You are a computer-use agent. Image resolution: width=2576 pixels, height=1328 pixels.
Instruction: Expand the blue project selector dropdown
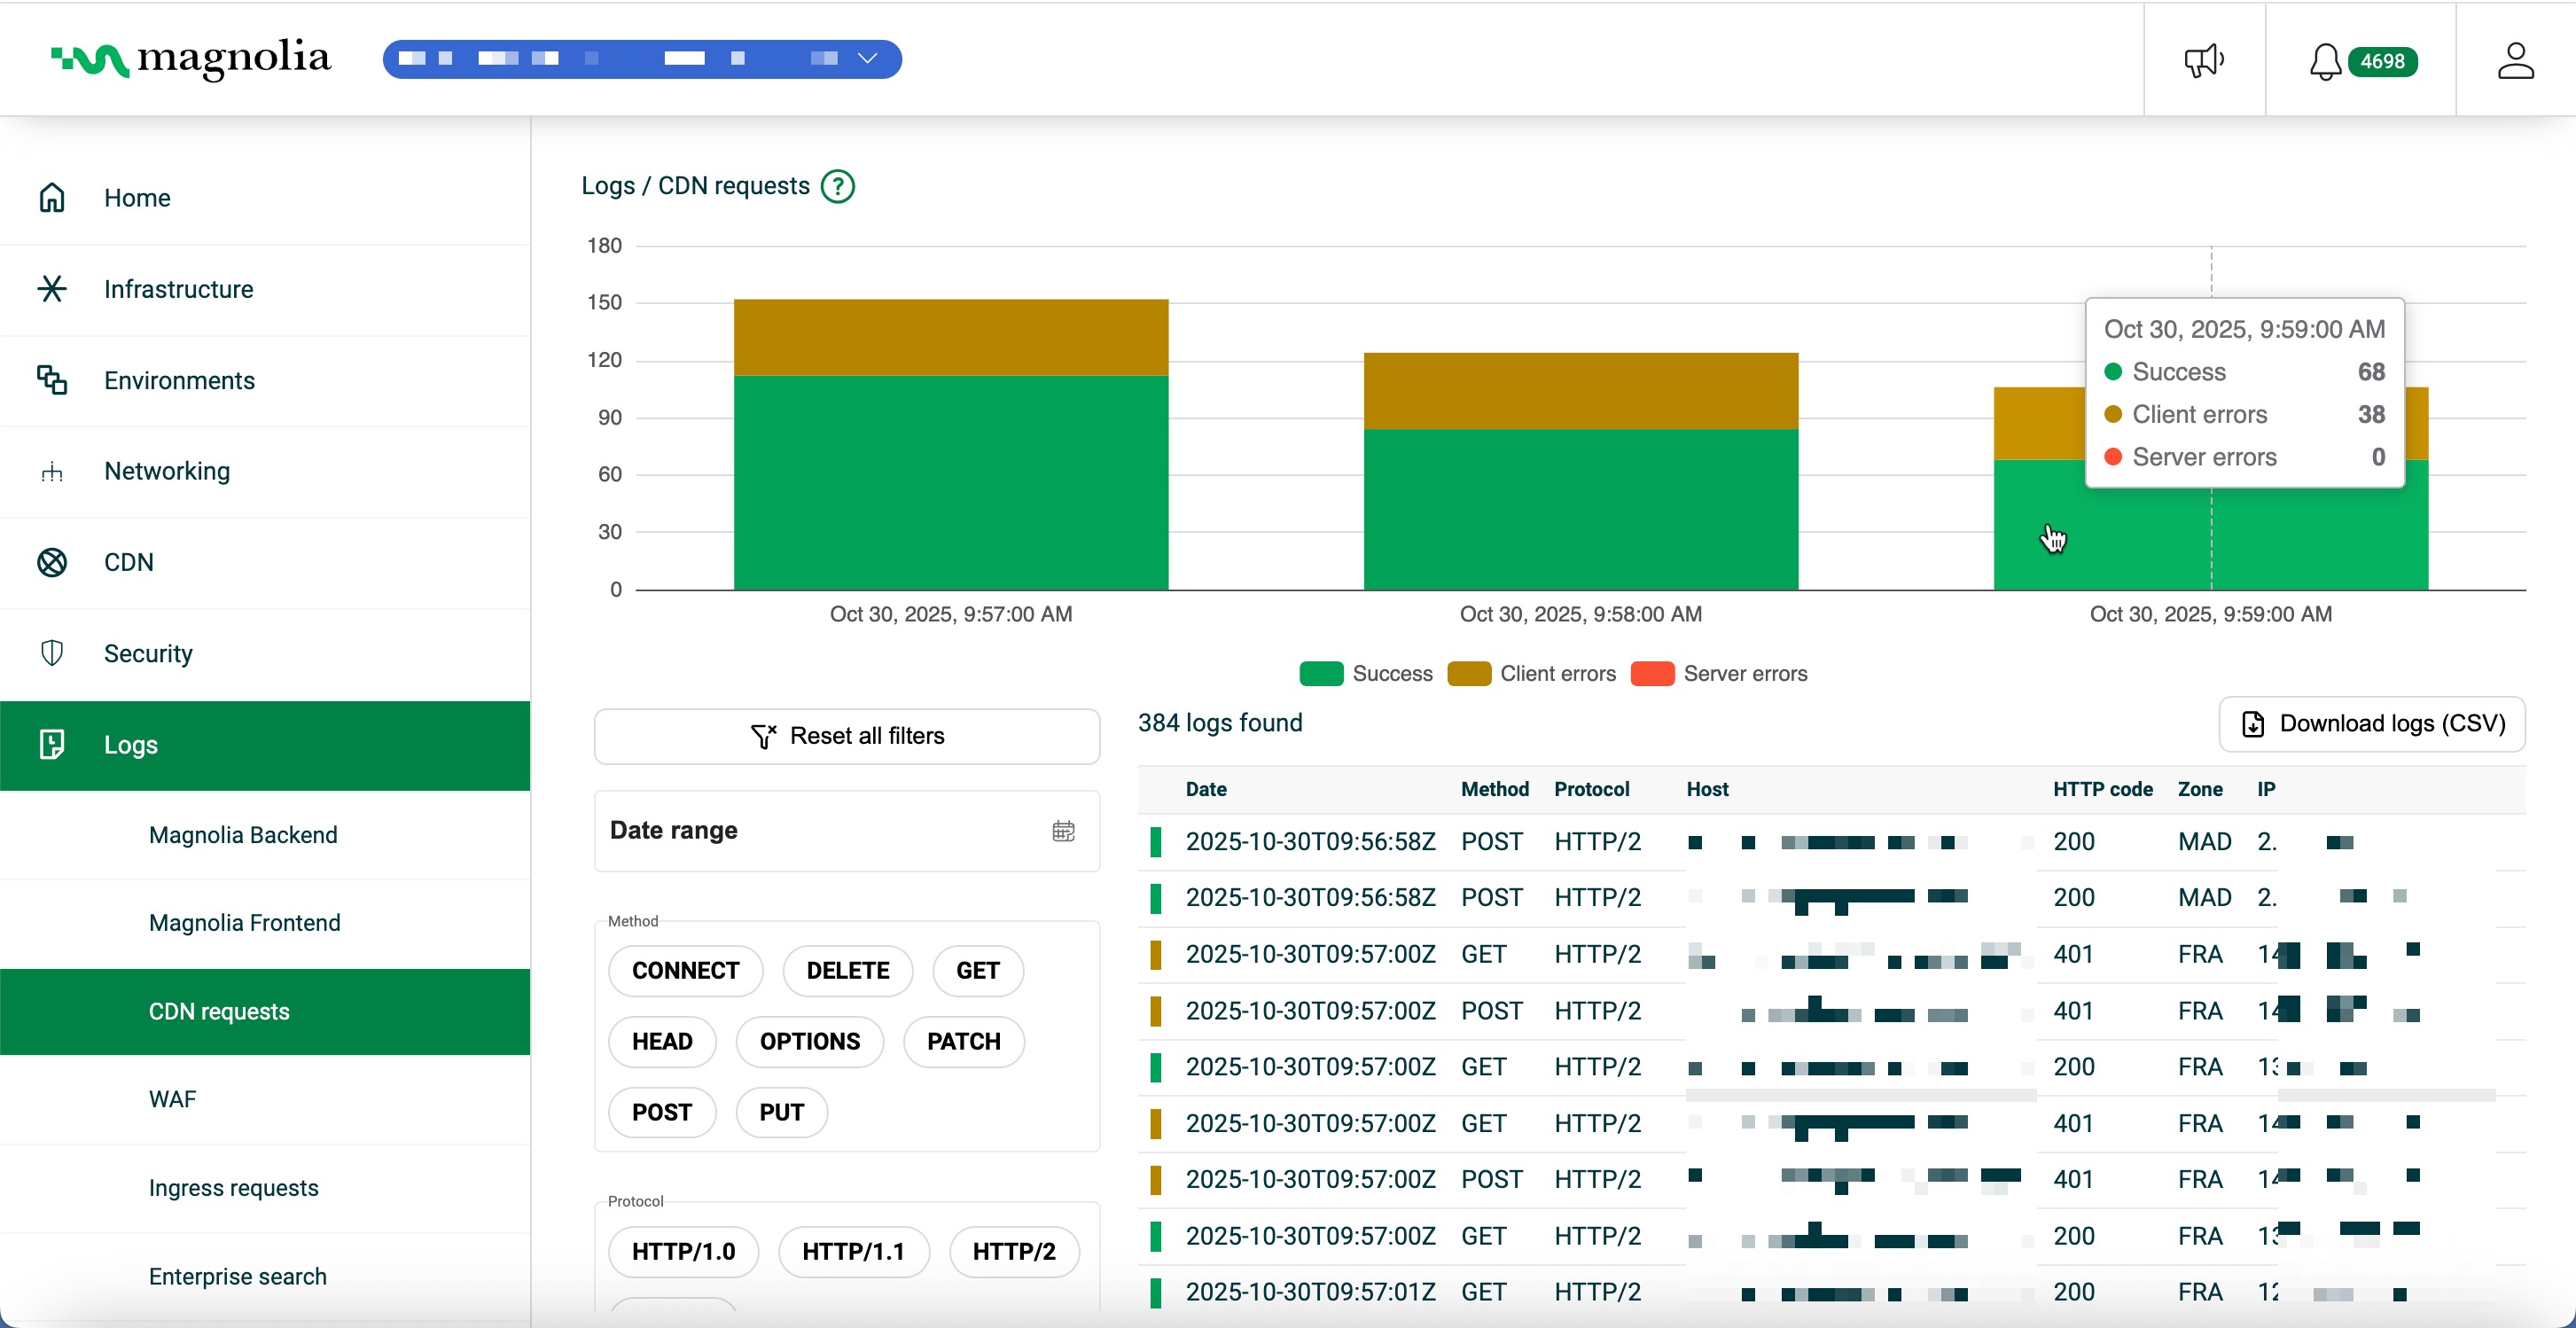click(x=642, y=59)
